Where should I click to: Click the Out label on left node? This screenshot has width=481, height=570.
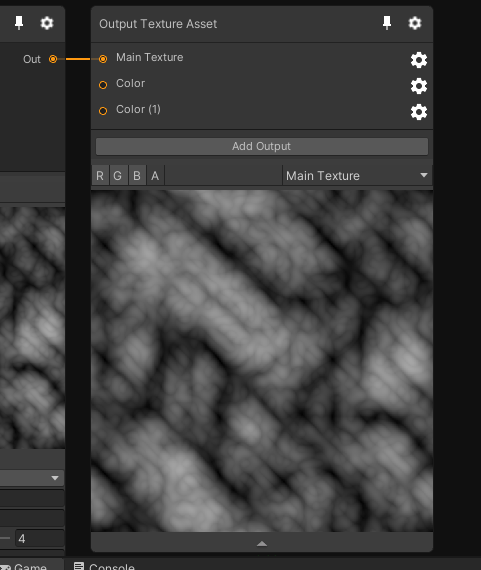click(32, 59)
